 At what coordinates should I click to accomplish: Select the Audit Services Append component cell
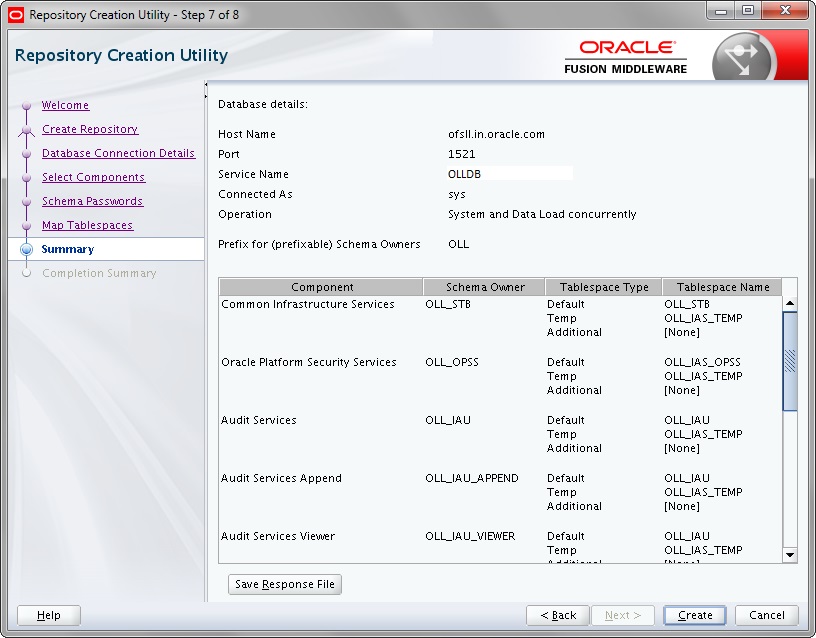(282, 478)
